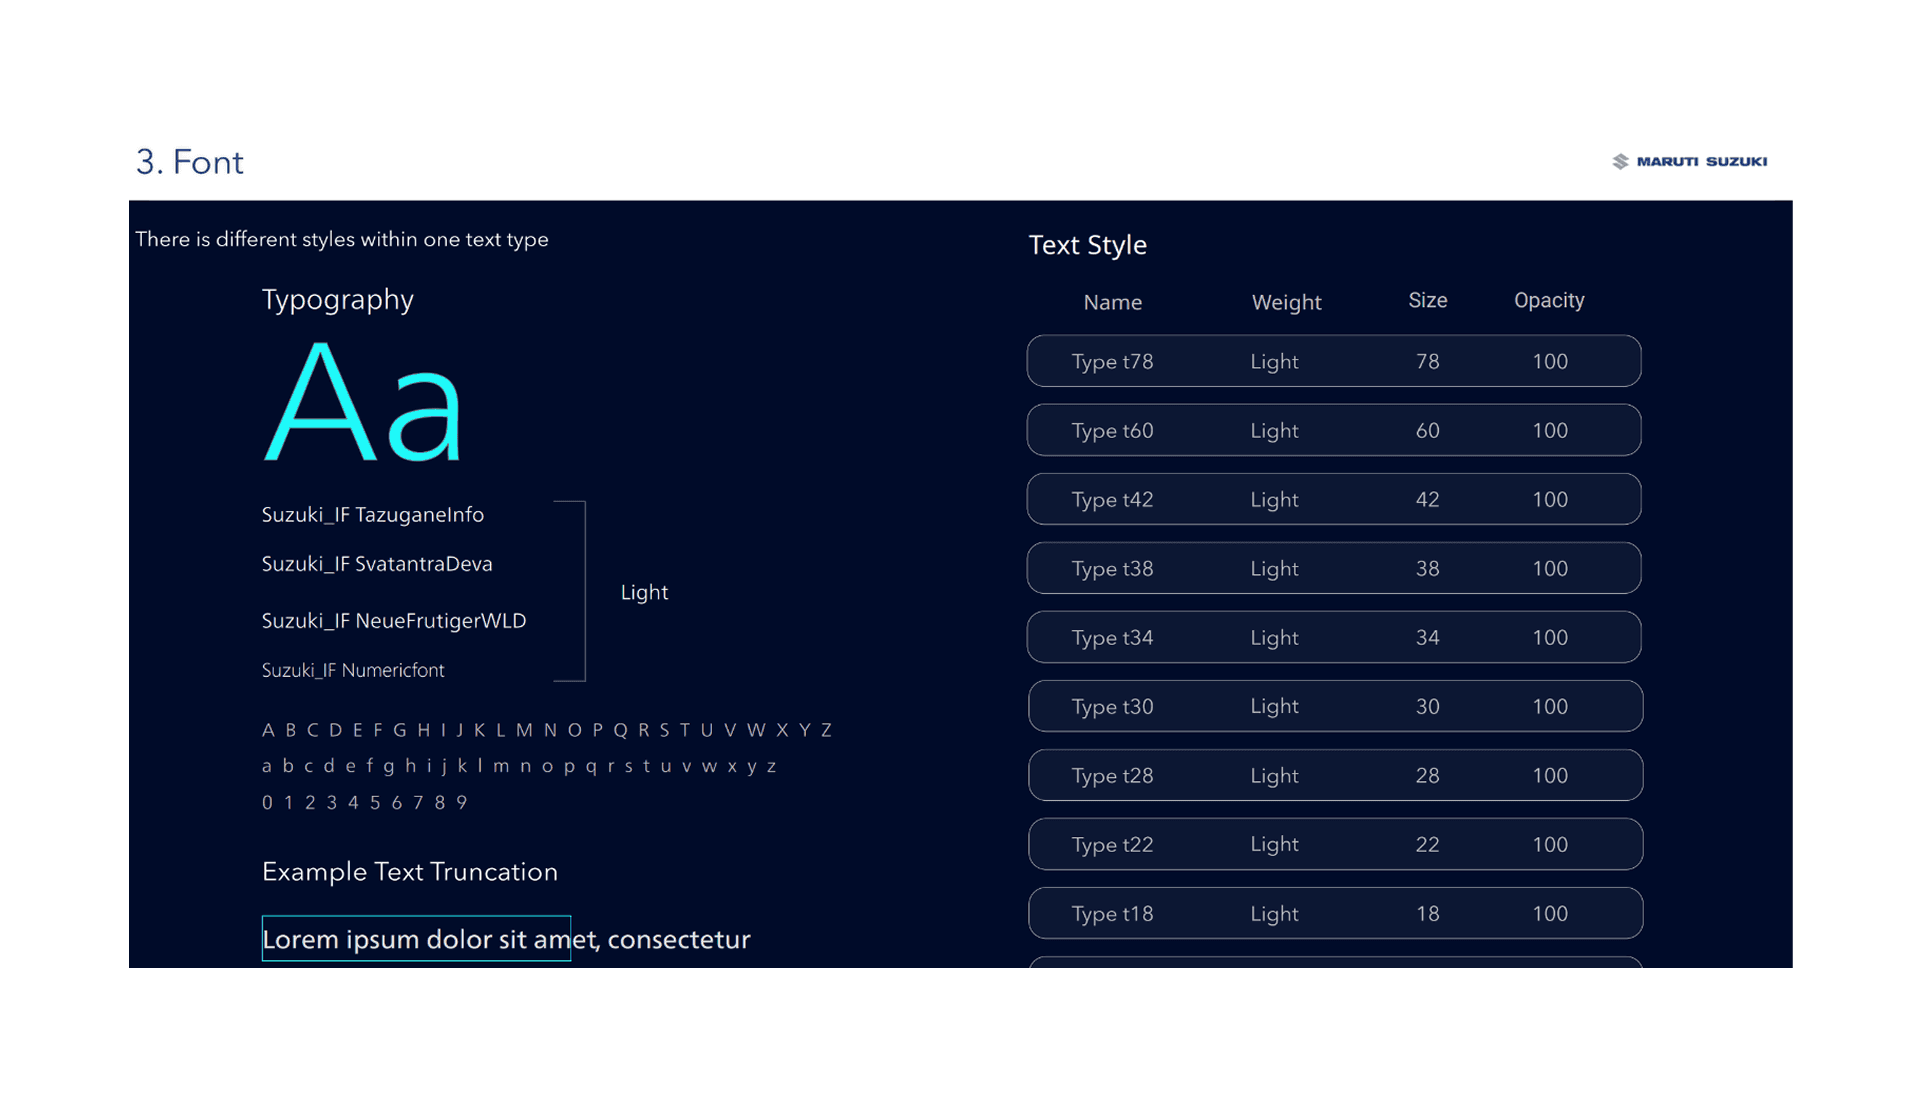Click the Suzuki_IF TazuganeInfo font name

[x=372, y=514]
